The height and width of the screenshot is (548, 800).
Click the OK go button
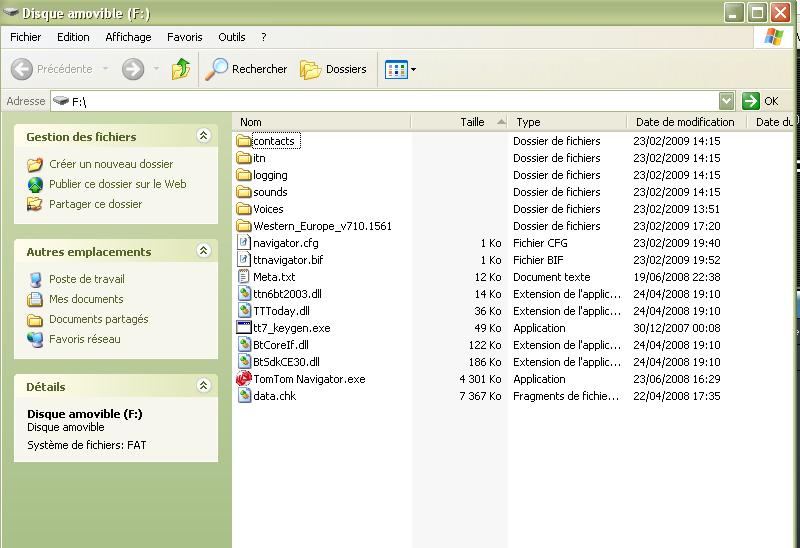(x=761, y=101)
